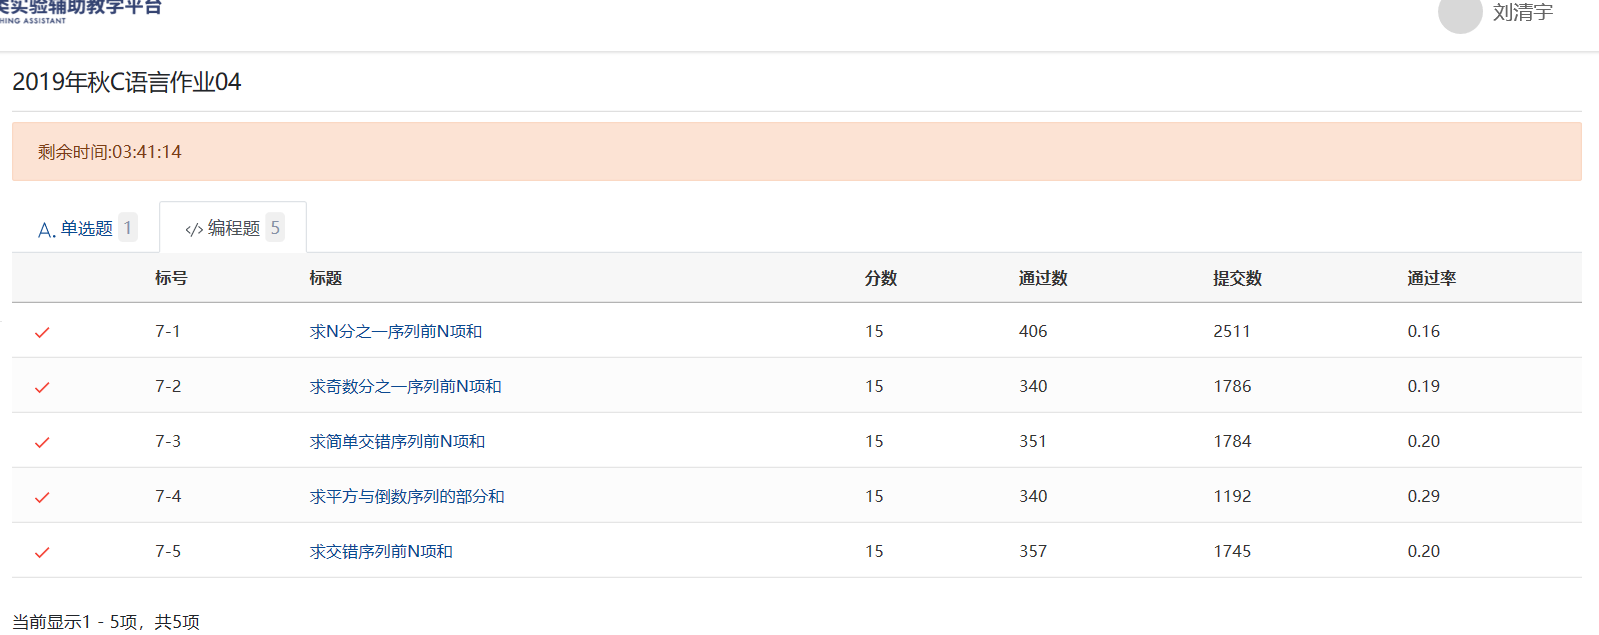
Task: Click the 通过数 column header
Action: 1043,278
